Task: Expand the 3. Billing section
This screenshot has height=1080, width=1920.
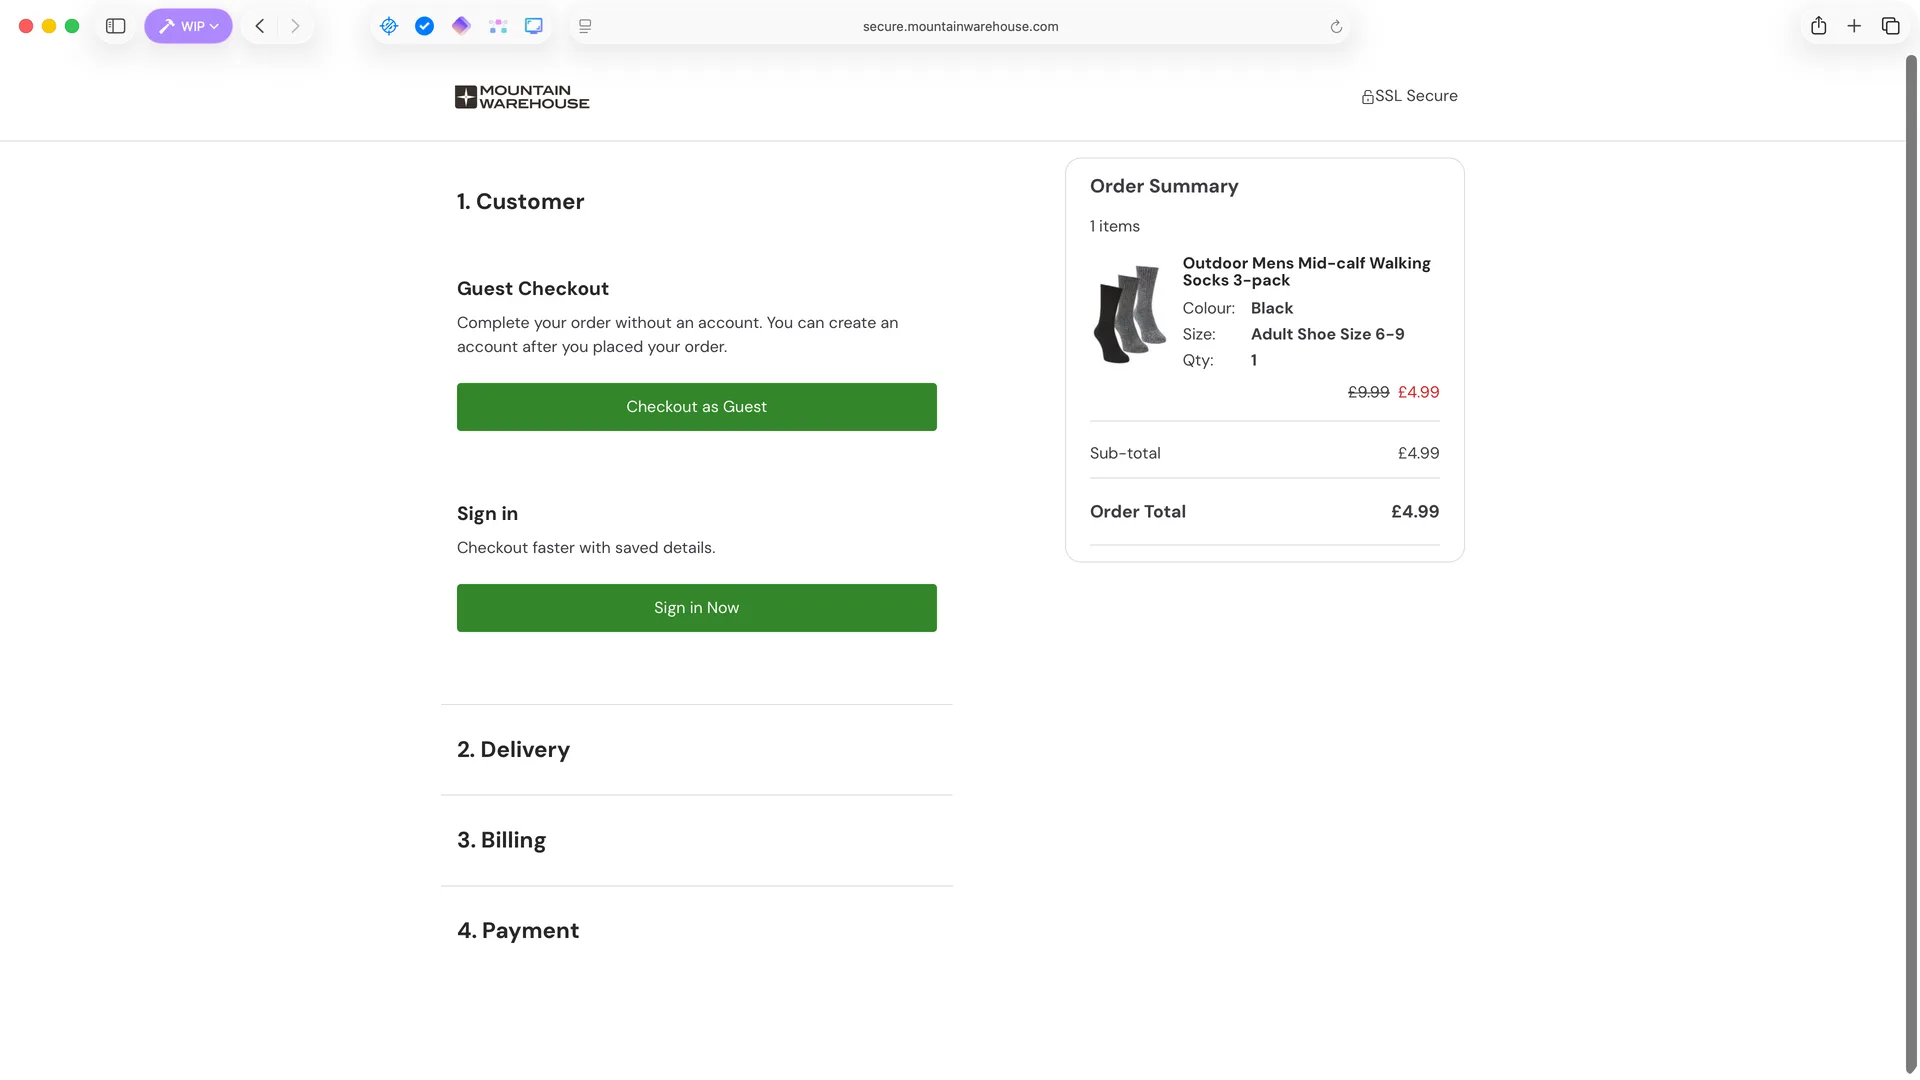Action: coord(502,840)
